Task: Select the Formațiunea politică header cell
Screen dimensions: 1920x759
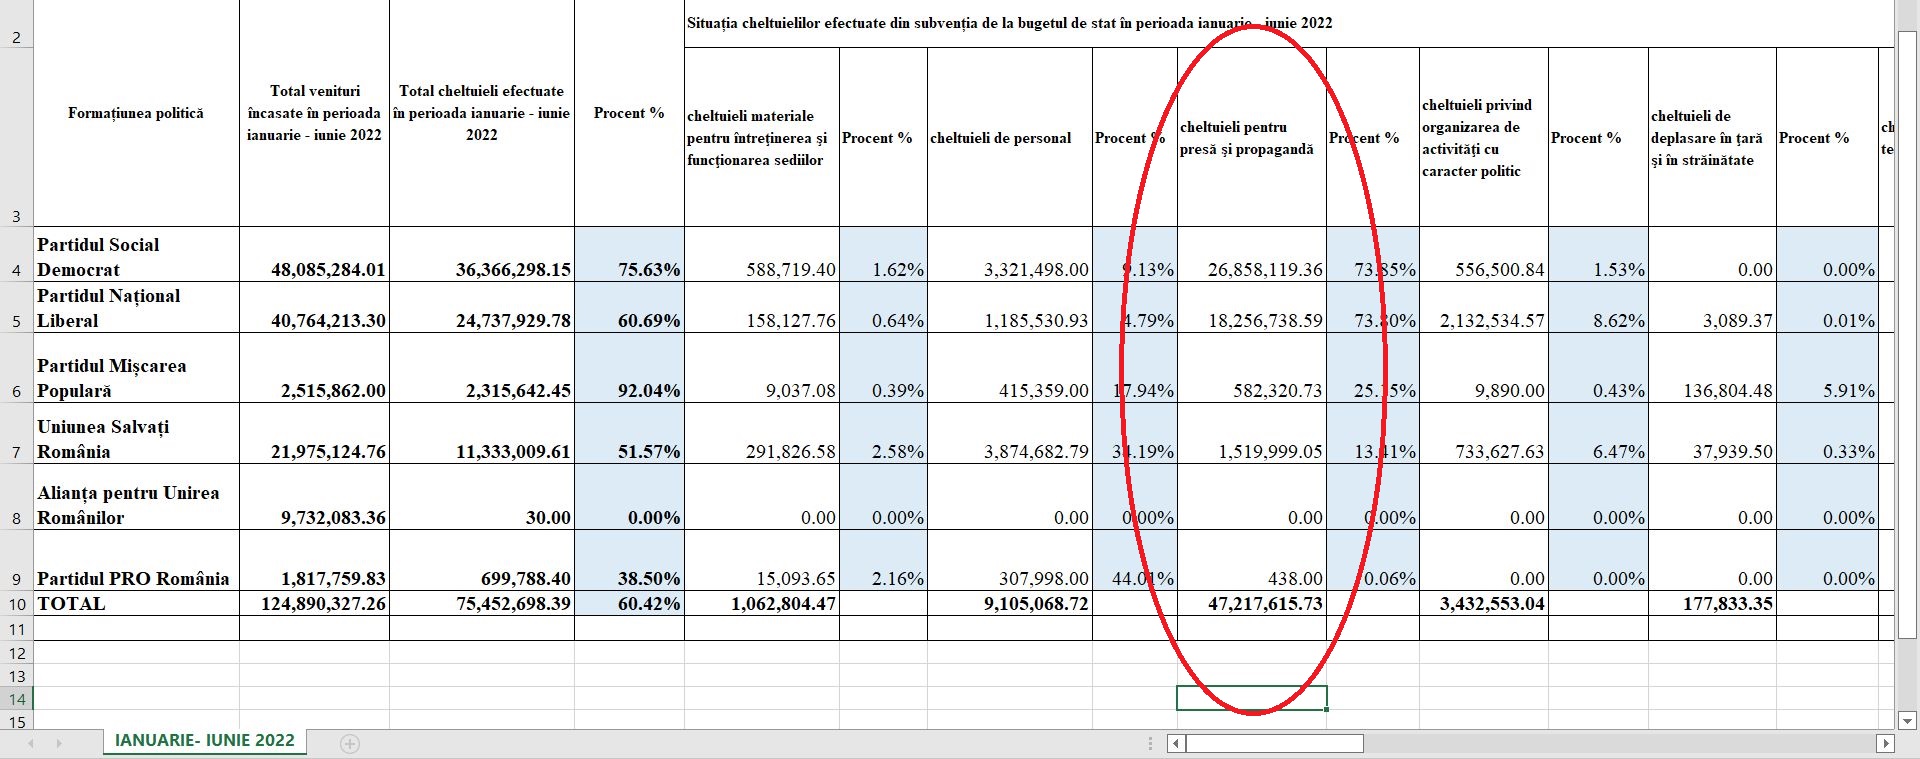Action: click(x=136, y=114)
